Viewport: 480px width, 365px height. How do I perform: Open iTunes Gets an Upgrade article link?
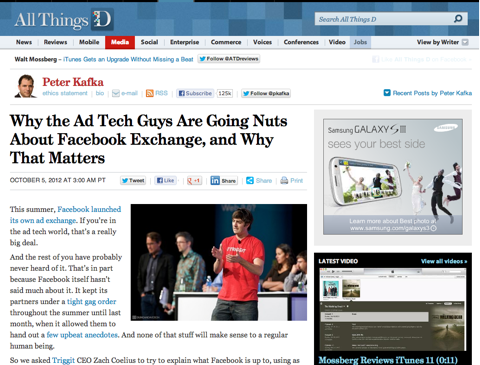click(128, 59)
